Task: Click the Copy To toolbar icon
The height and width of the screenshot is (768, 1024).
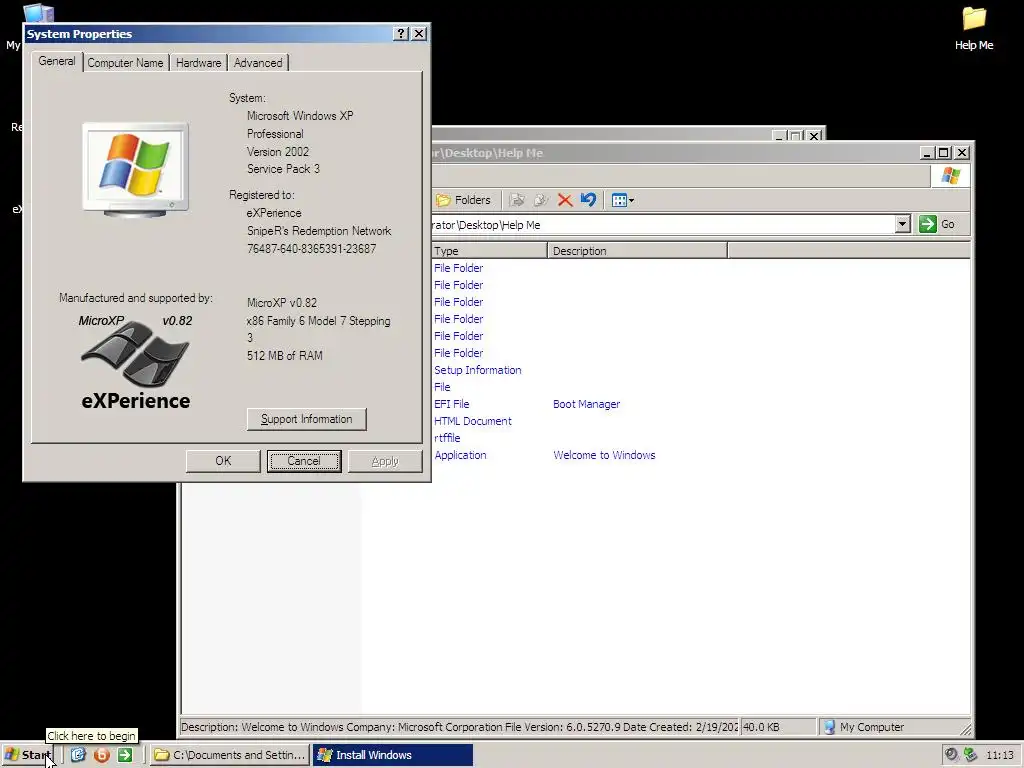Action: point(541,200)
